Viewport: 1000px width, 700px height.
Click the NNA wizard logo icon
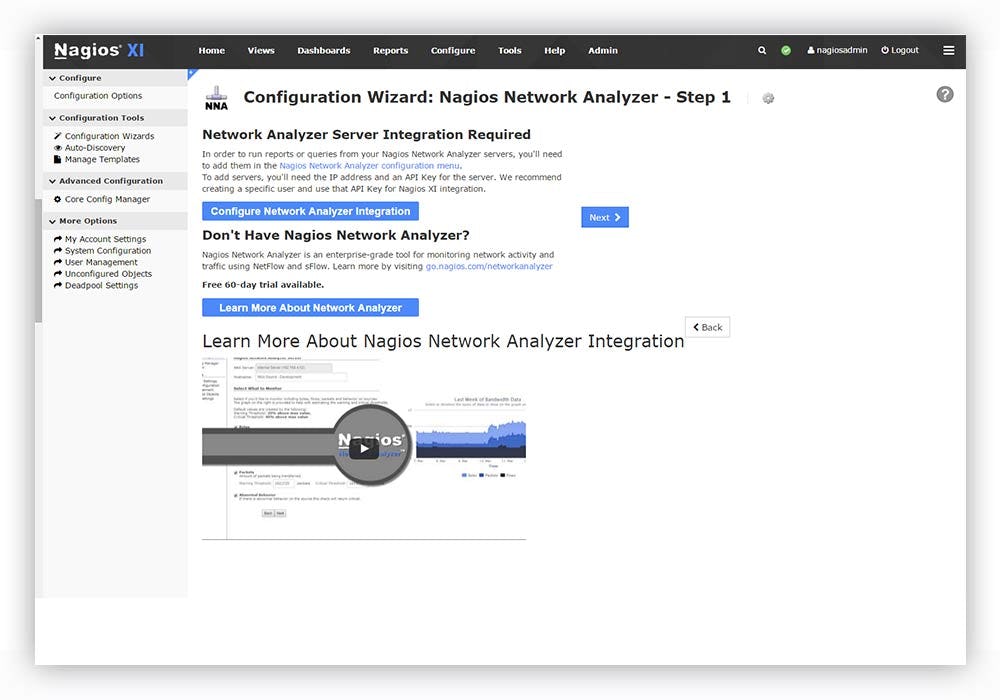[215, 97]
